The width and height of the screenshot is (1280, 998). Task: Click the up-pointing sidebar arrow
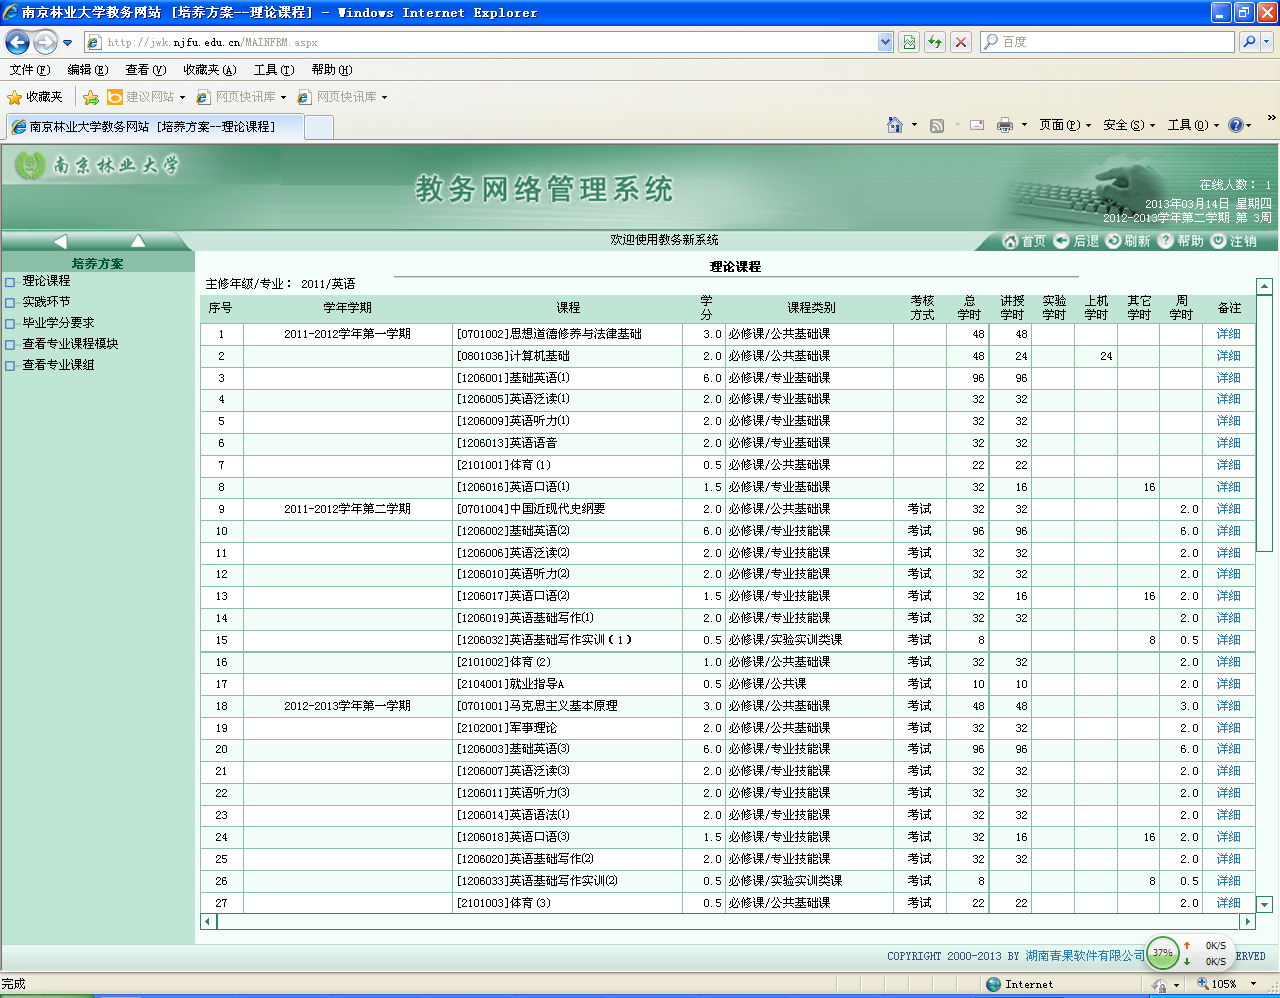point(138,241)
